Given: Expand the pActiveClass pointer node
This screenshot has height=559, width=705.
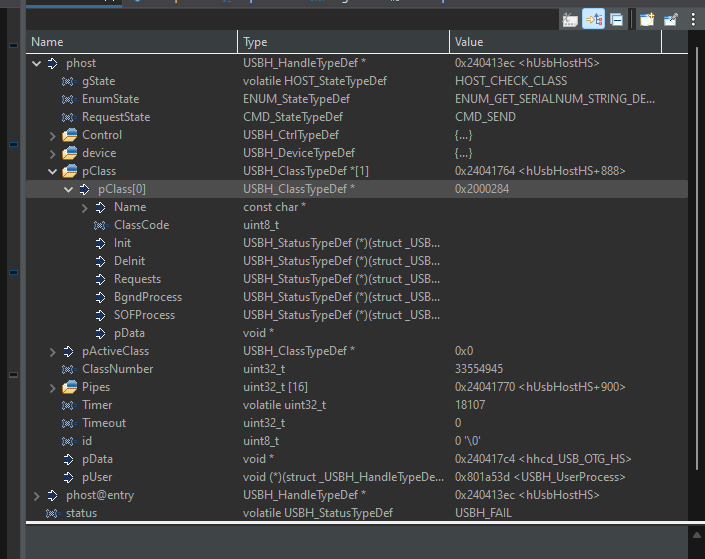Looking at the screenshot, I should click(x=53, y=351).
